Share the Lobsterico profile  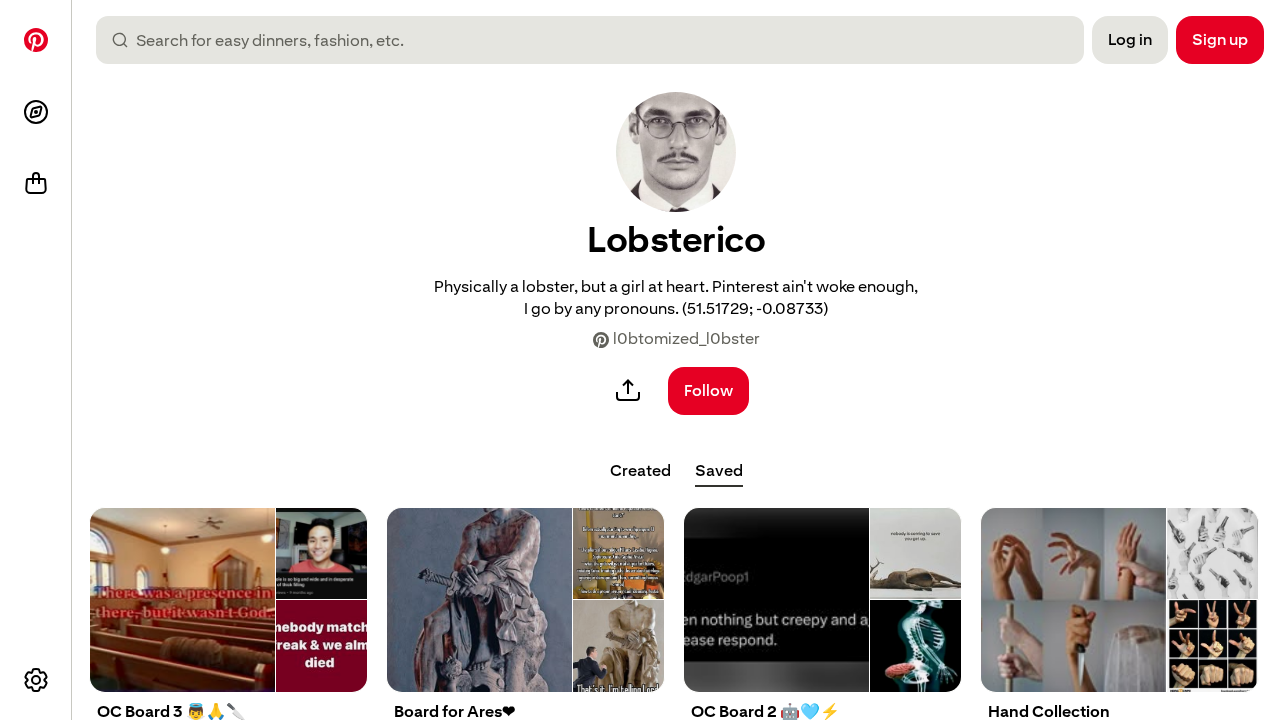[x=628, y=391]
